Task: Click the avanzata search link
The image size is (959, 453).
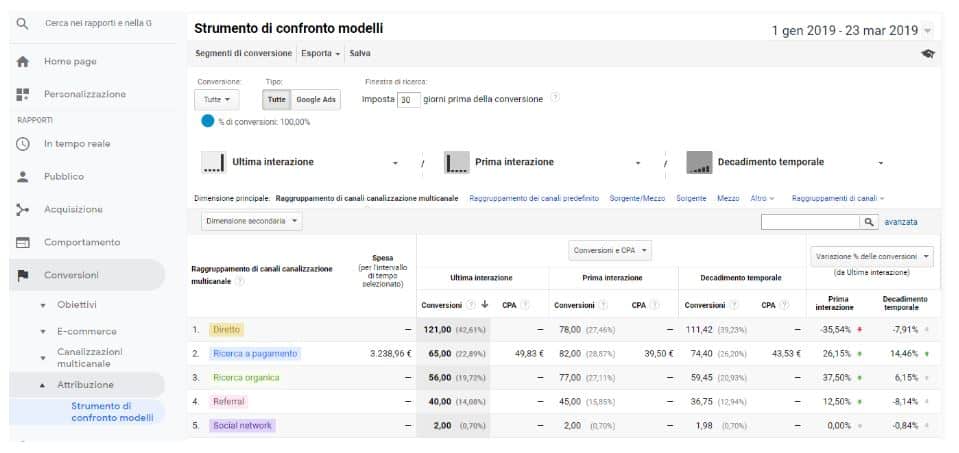Action: [x=900, y=222]
